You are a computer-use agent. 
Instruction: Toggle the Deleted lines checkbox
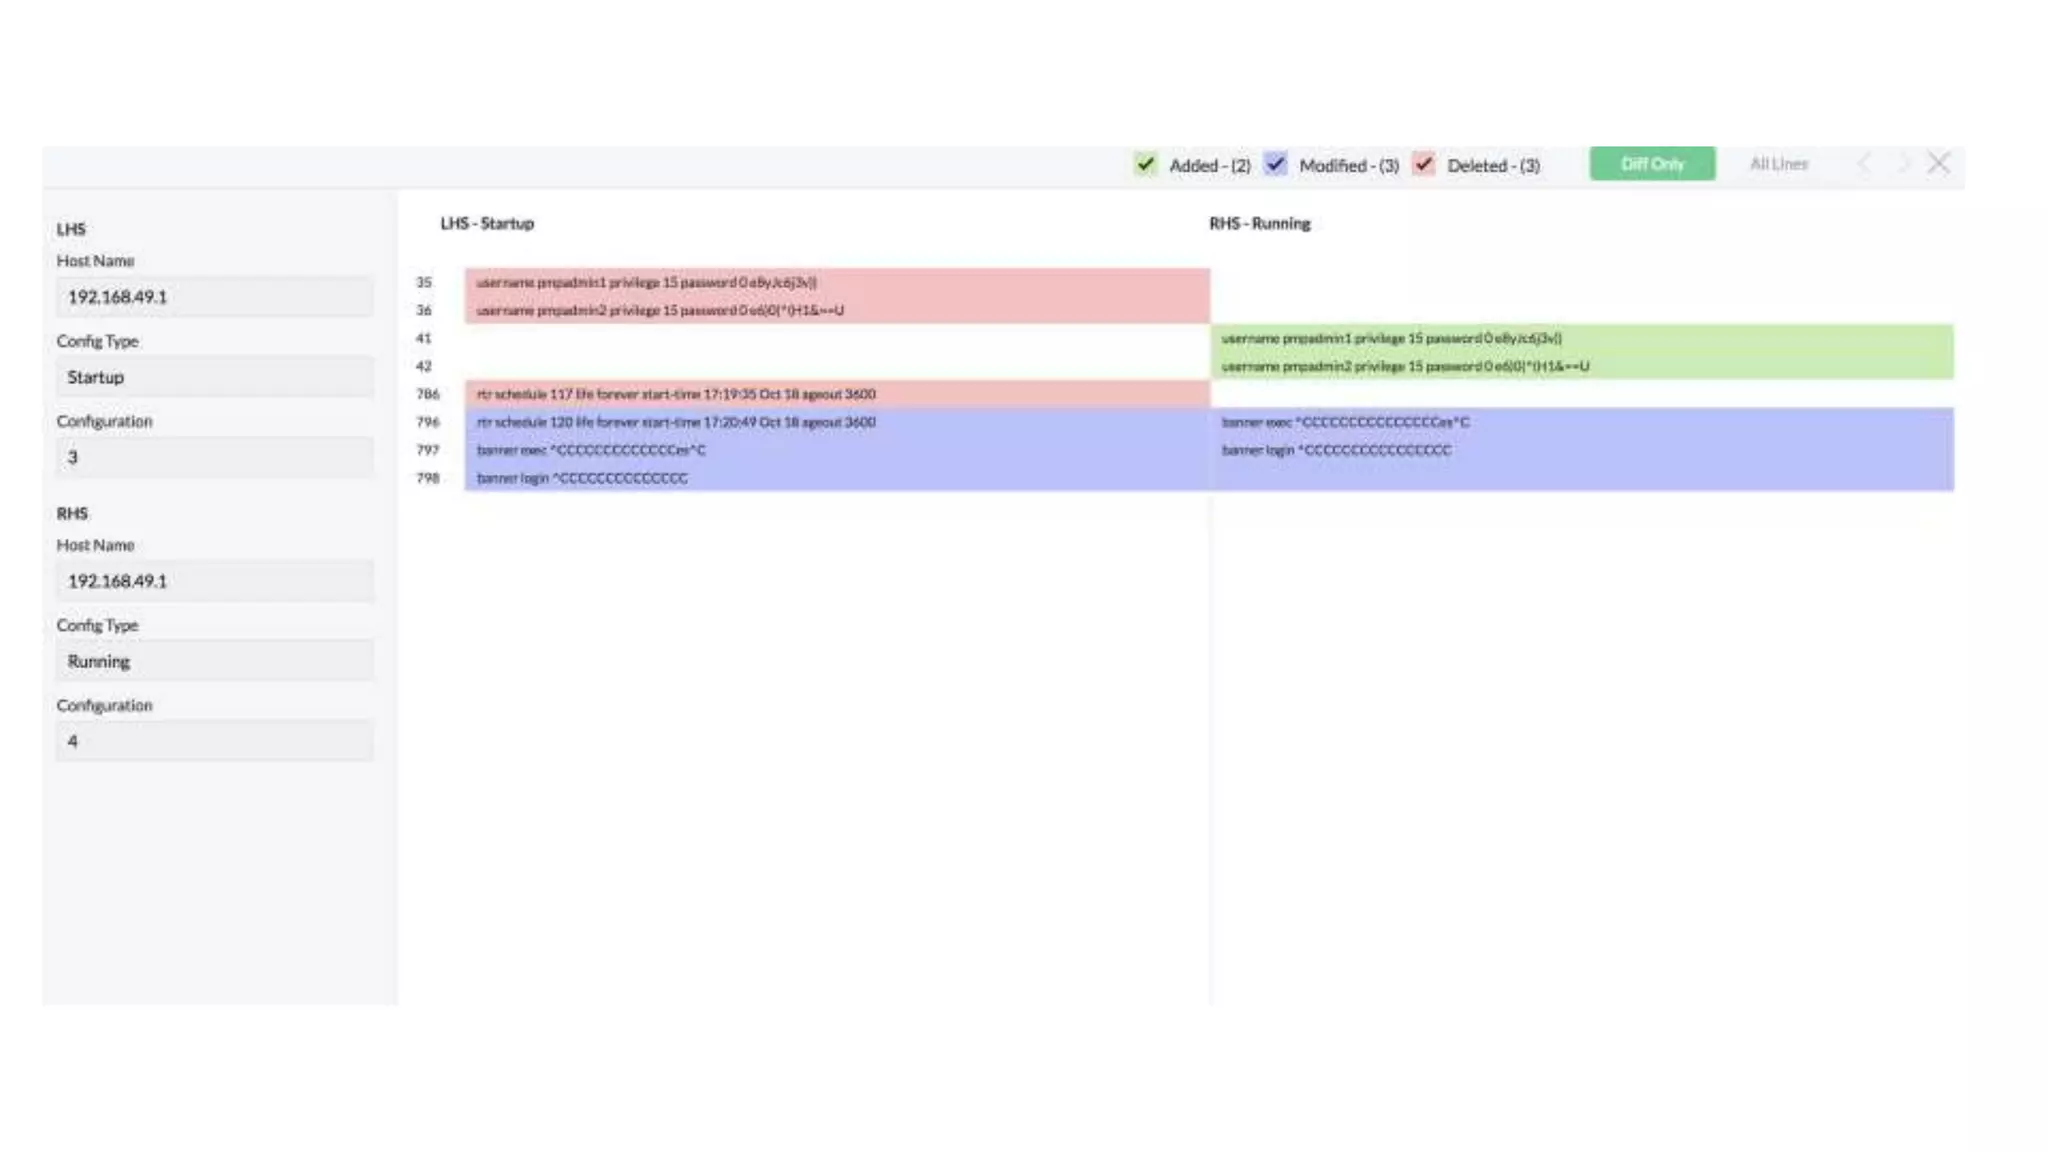click(x=1424, y=164)
